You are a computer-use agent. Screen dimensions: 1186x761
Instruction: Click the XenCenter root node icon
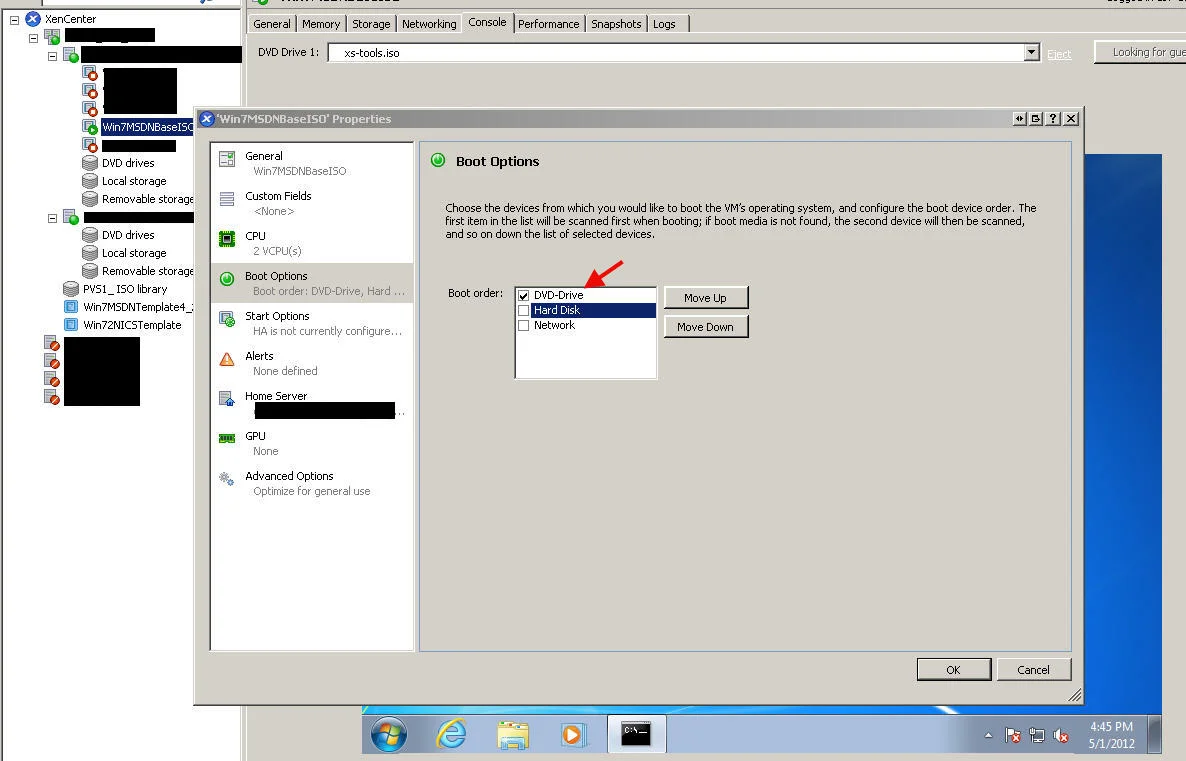(x=33, y=19)
